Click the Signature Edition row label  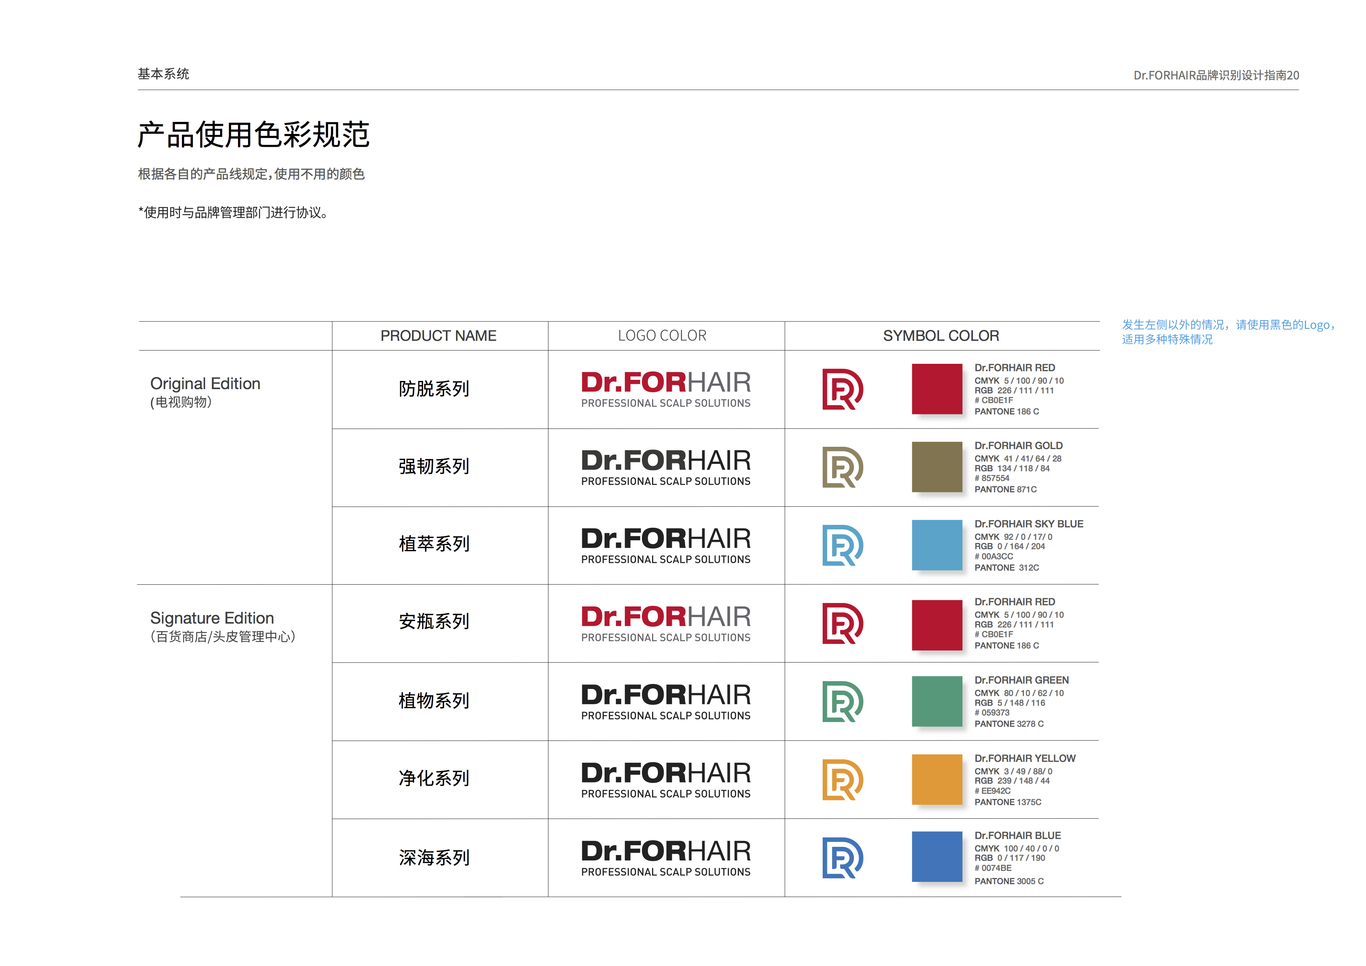212,618
